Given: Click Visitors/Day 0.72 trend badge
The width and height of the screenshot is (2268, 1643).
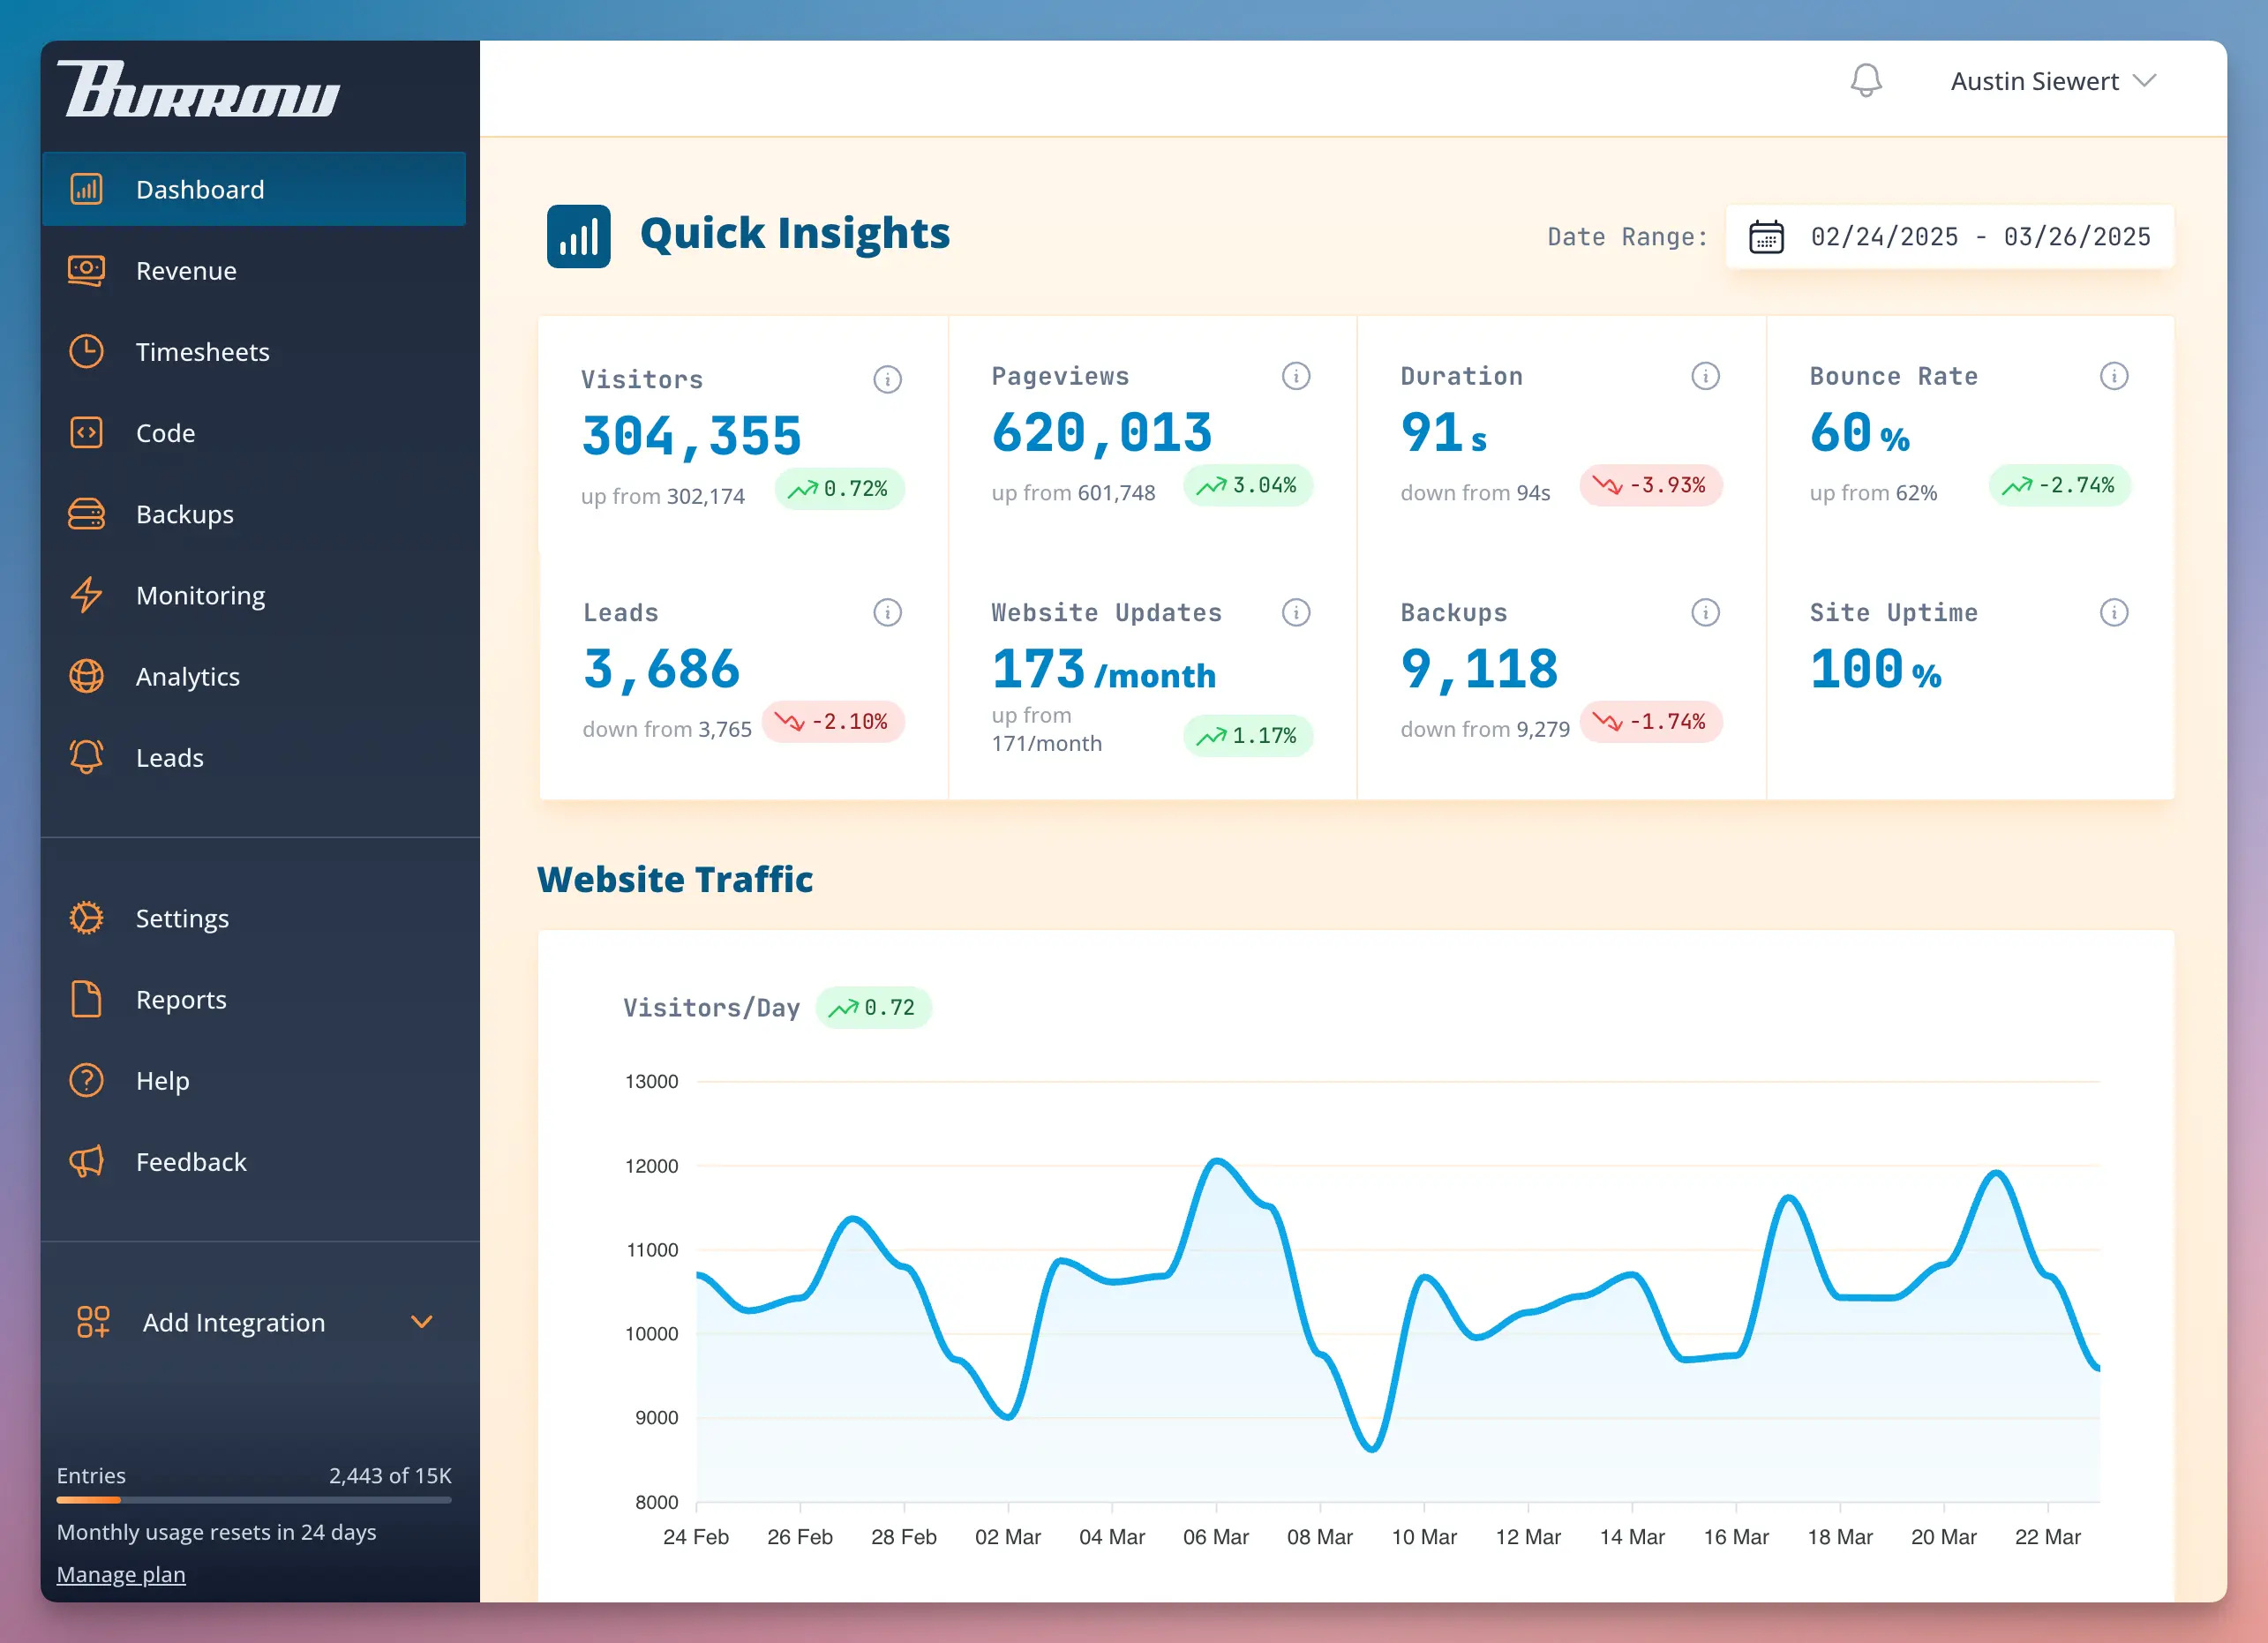Looking at the screenshot, I should click(x=873, y=1007).
